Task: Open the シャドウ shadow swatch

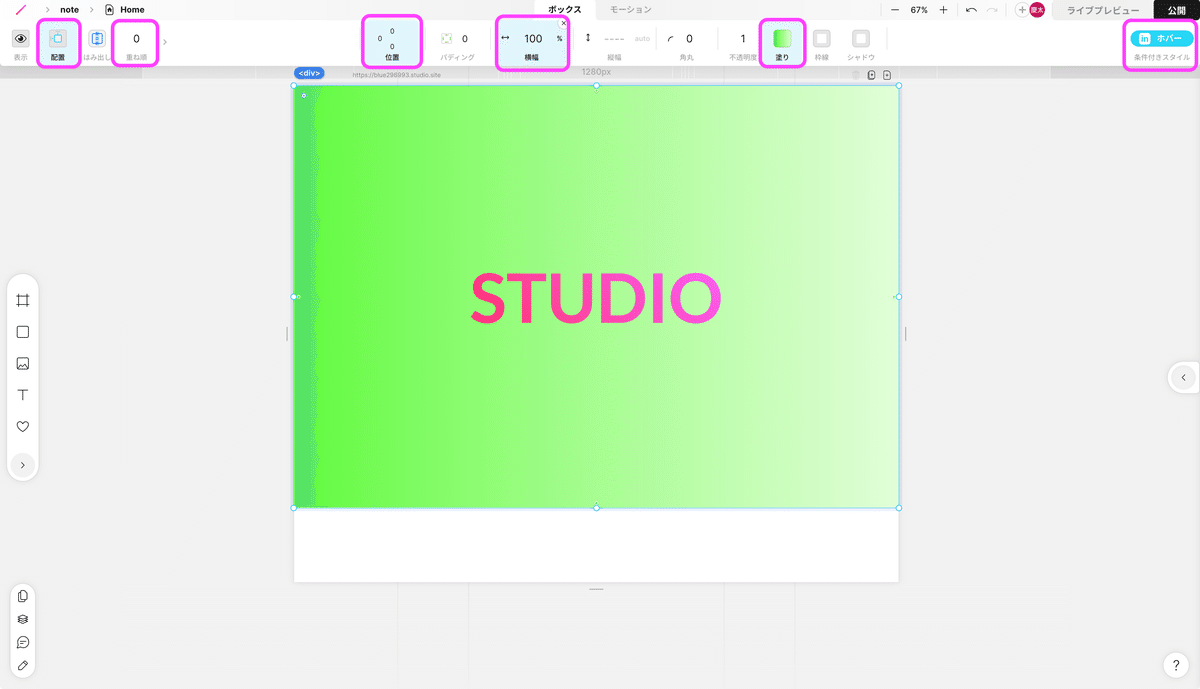Action: click(x=861, y=39)
